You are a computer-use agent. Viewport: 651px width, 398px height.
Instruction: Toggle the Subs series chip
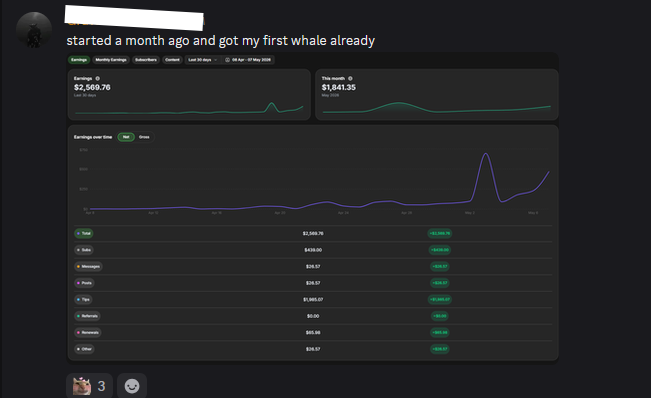coord(84,250)
